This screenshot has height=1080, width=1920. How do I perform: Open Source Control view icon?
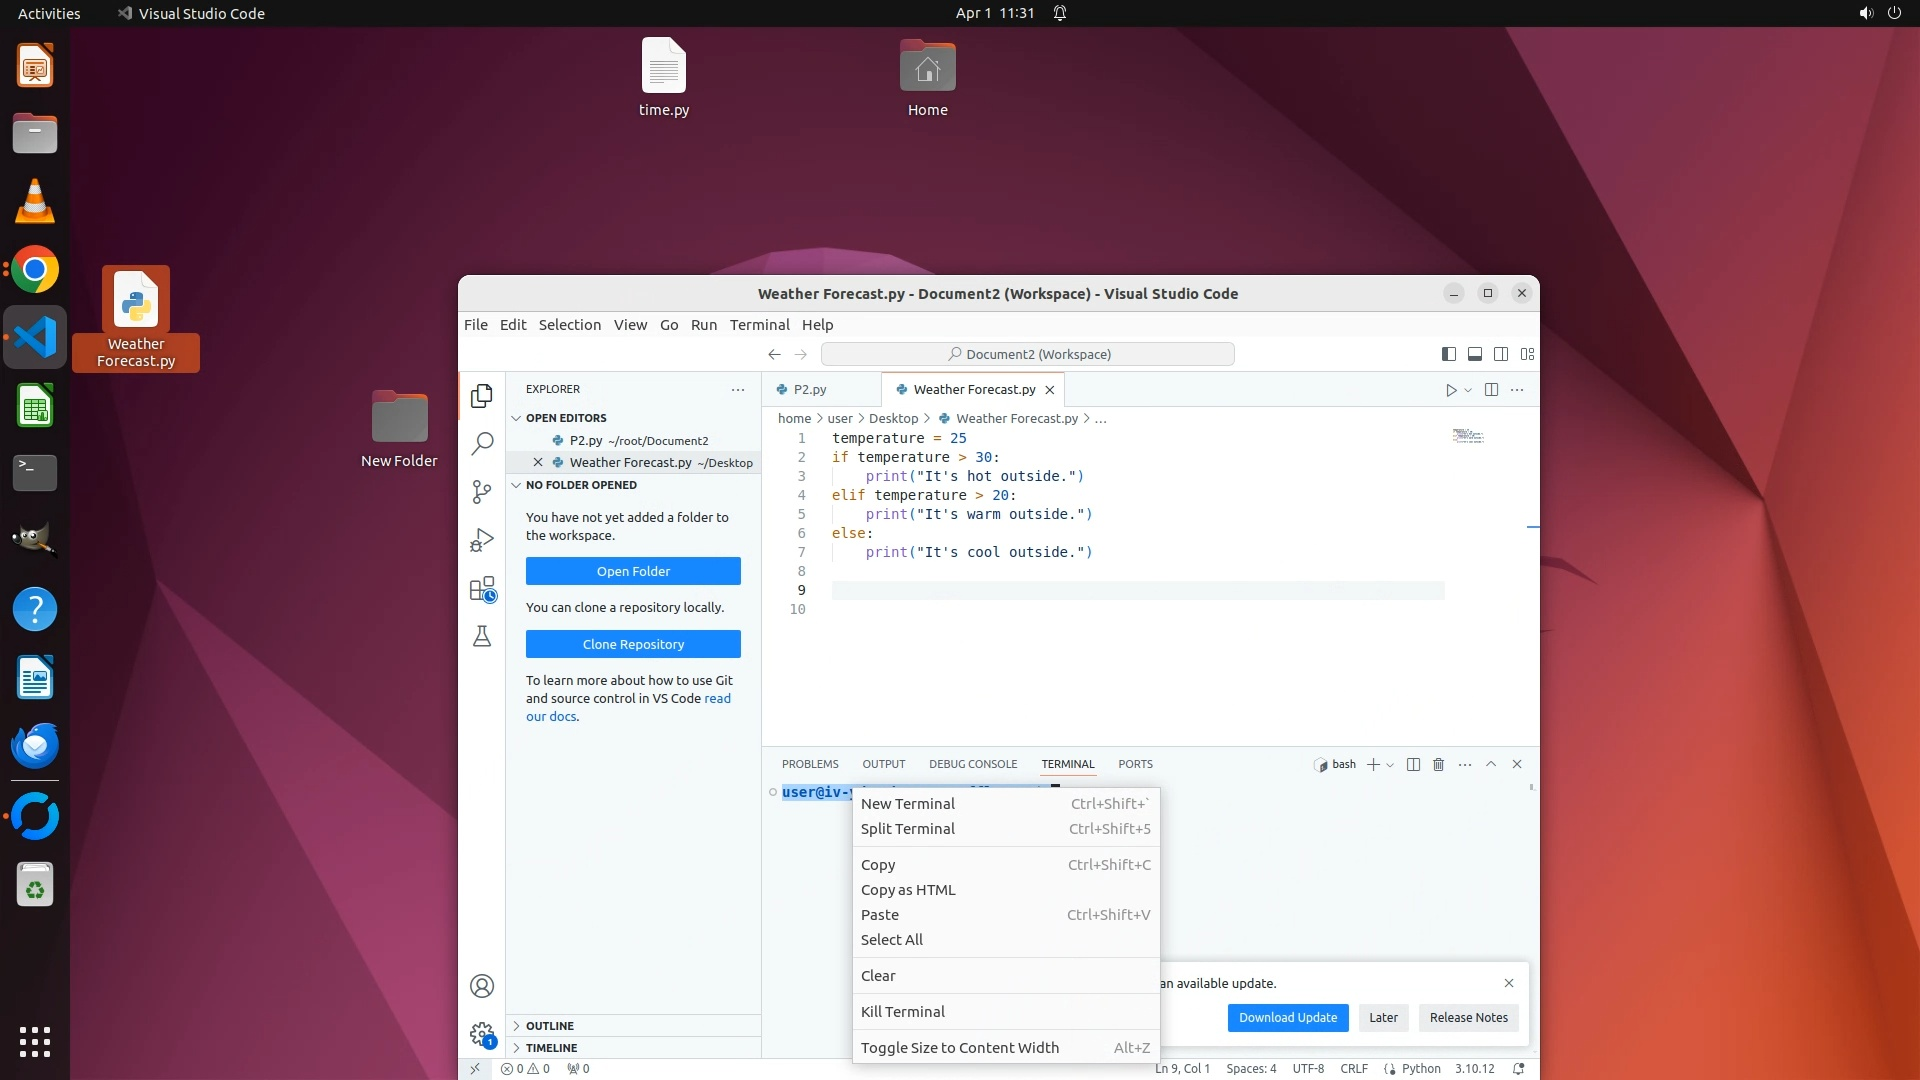pos(482,491)
